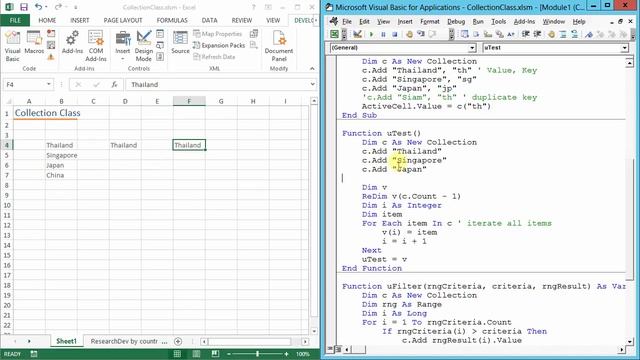Open the FILE tab in Excel
The image size is (640, 360).
pyautogui.click(x=15, y=20)
